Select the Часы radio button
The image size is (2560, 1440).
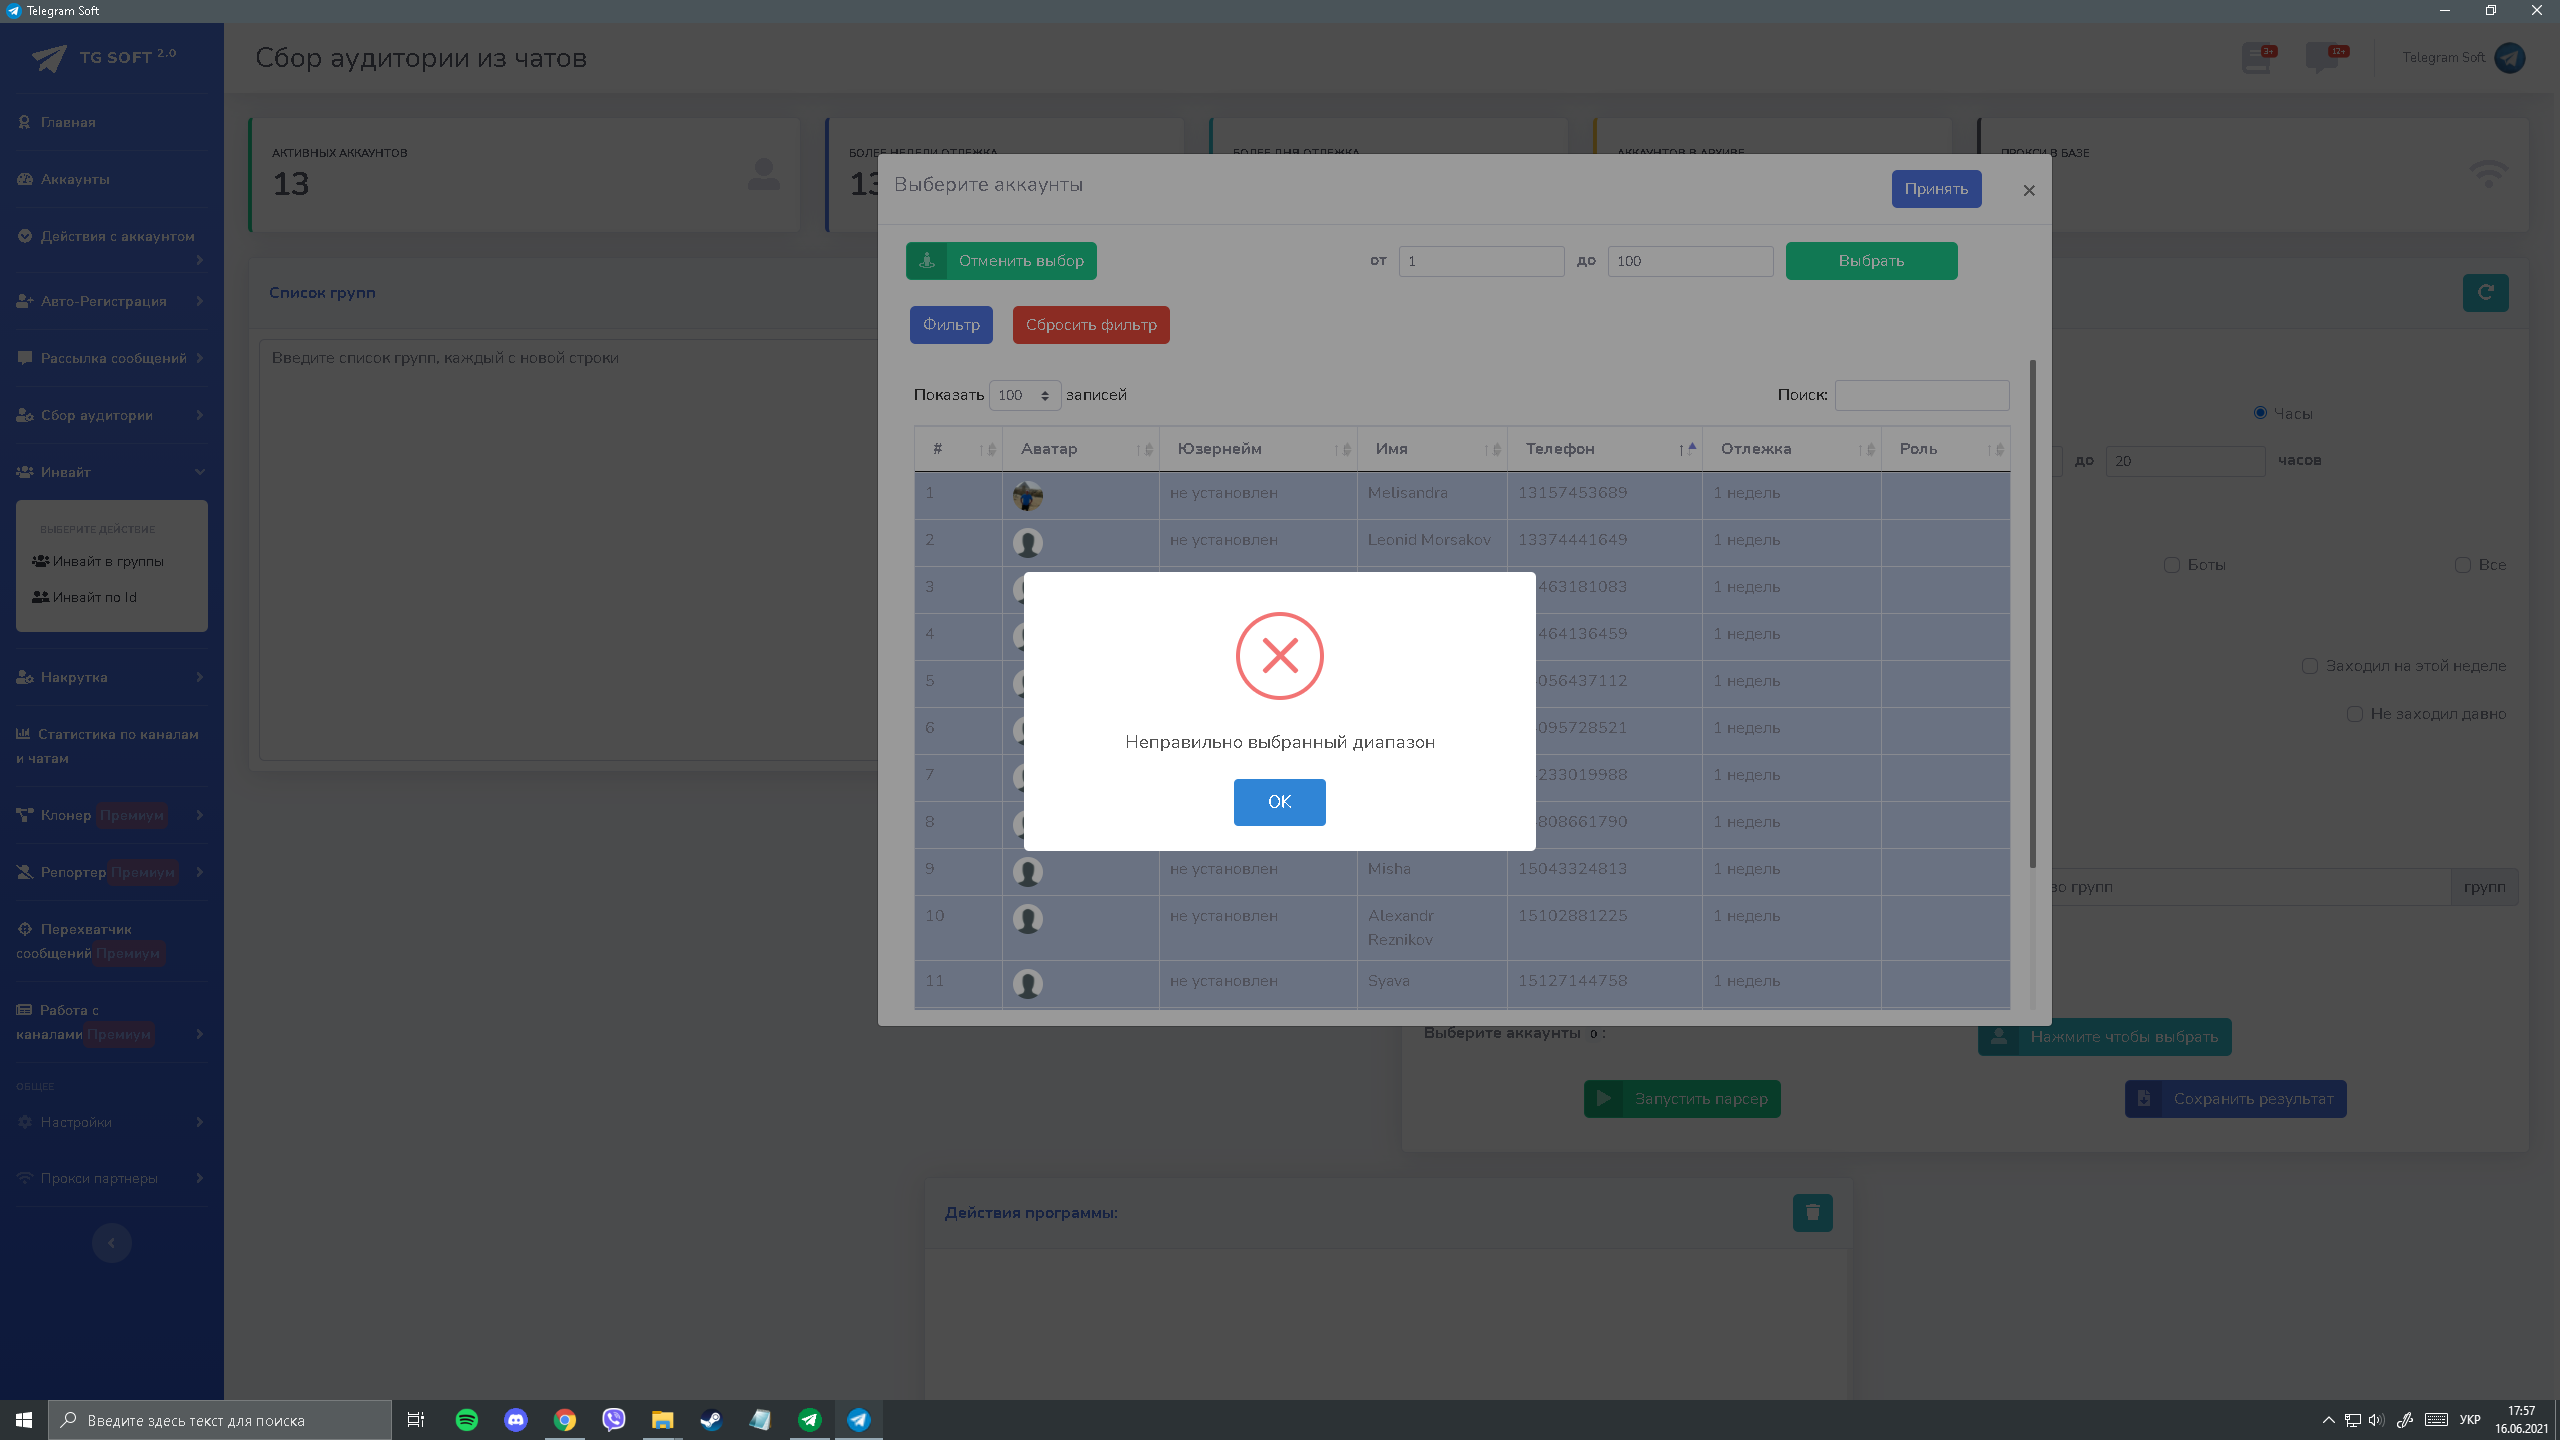tap(2260, 413)
